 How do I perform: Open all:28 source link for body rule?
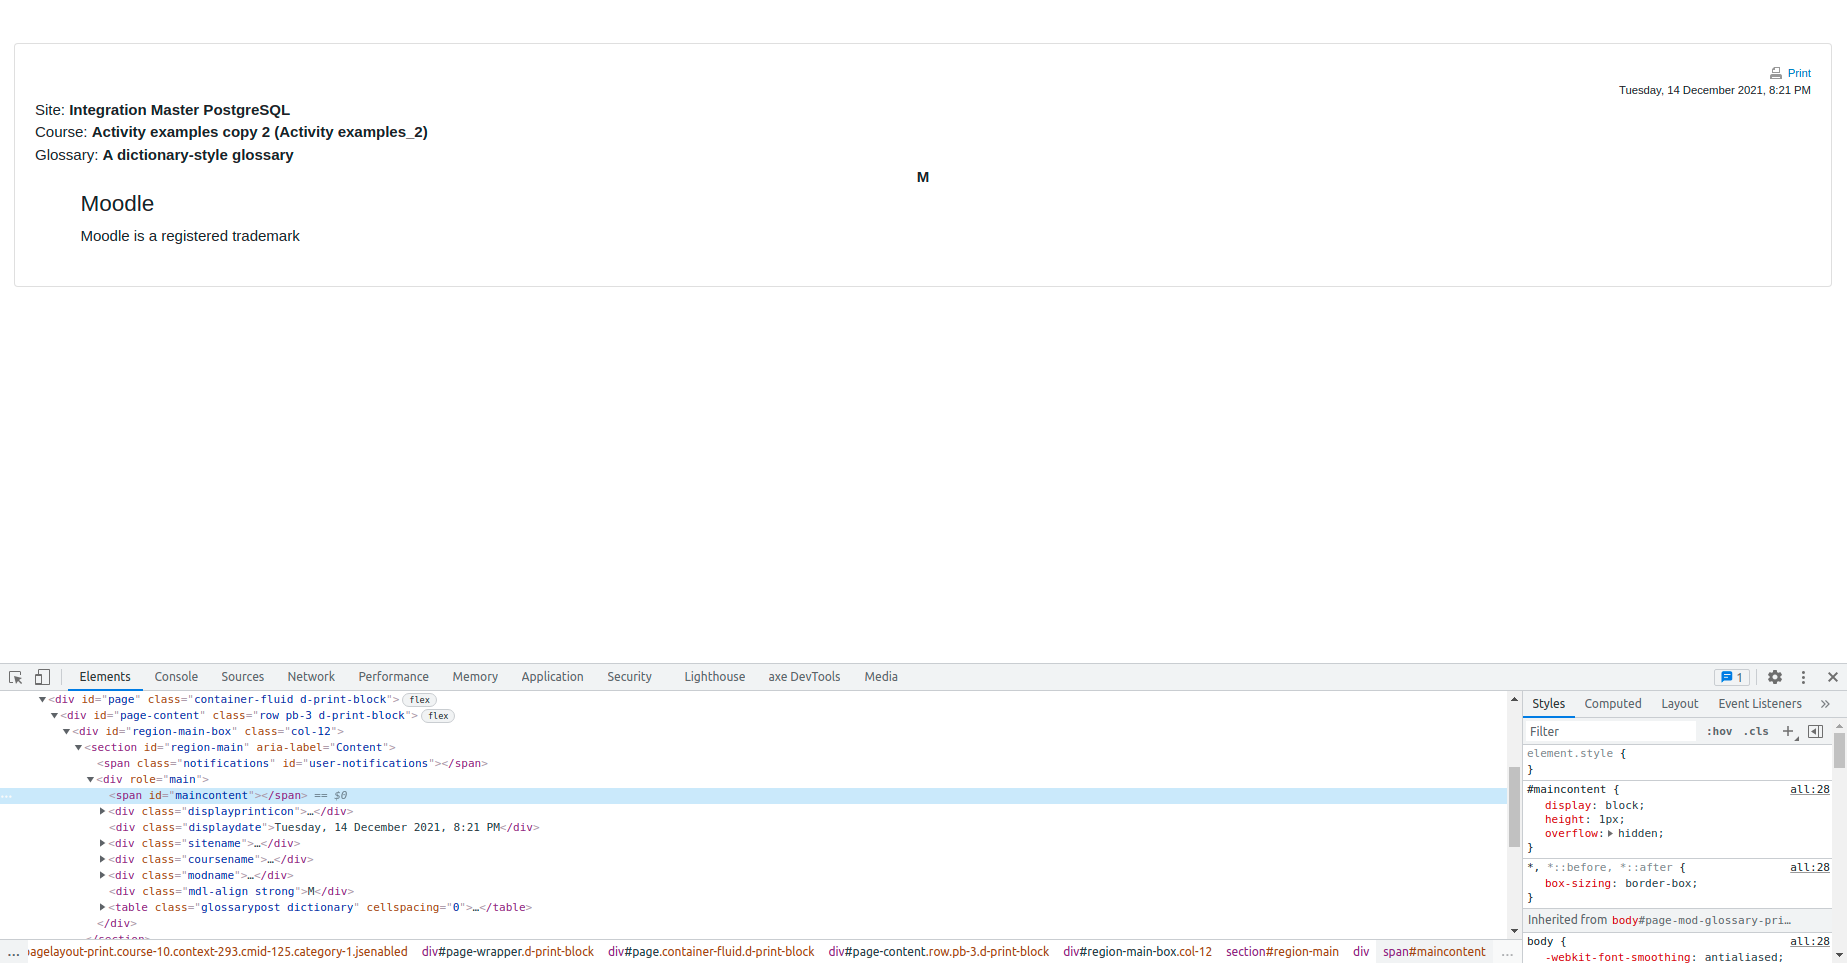(x=1809, y=942)
